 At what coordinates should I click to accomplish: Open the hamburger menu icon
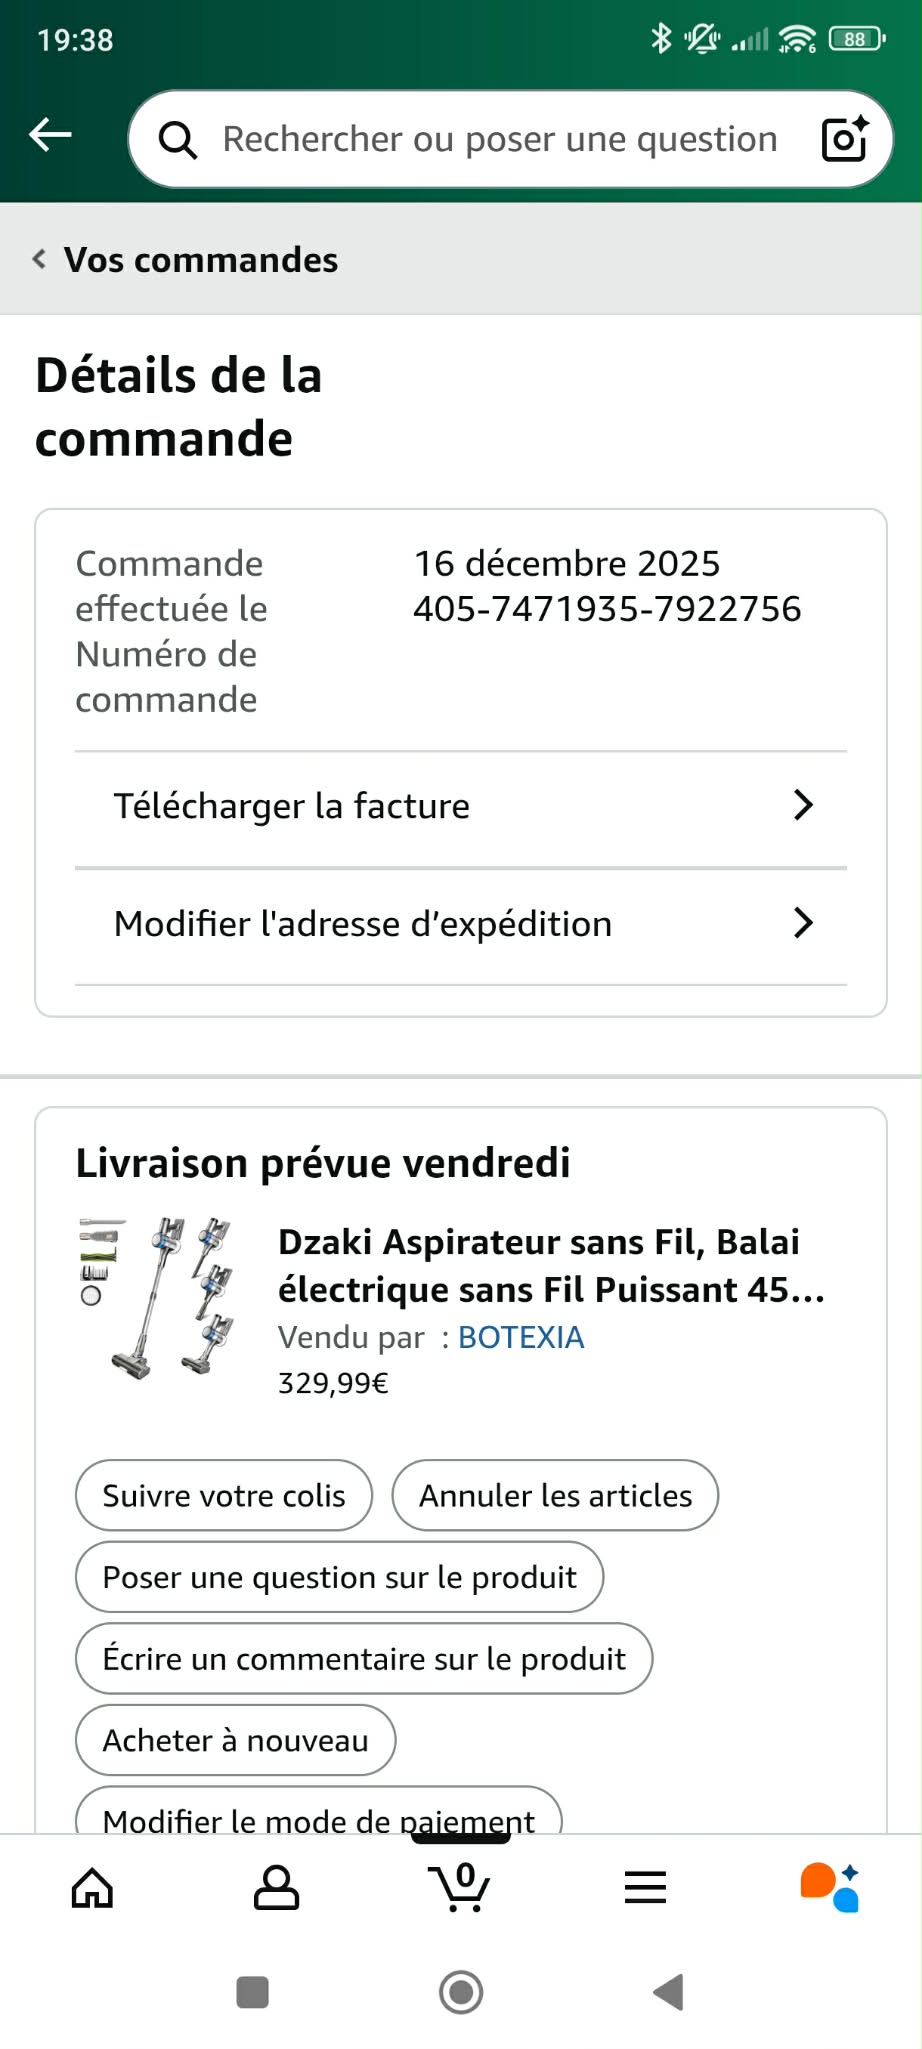(645, 1888)
